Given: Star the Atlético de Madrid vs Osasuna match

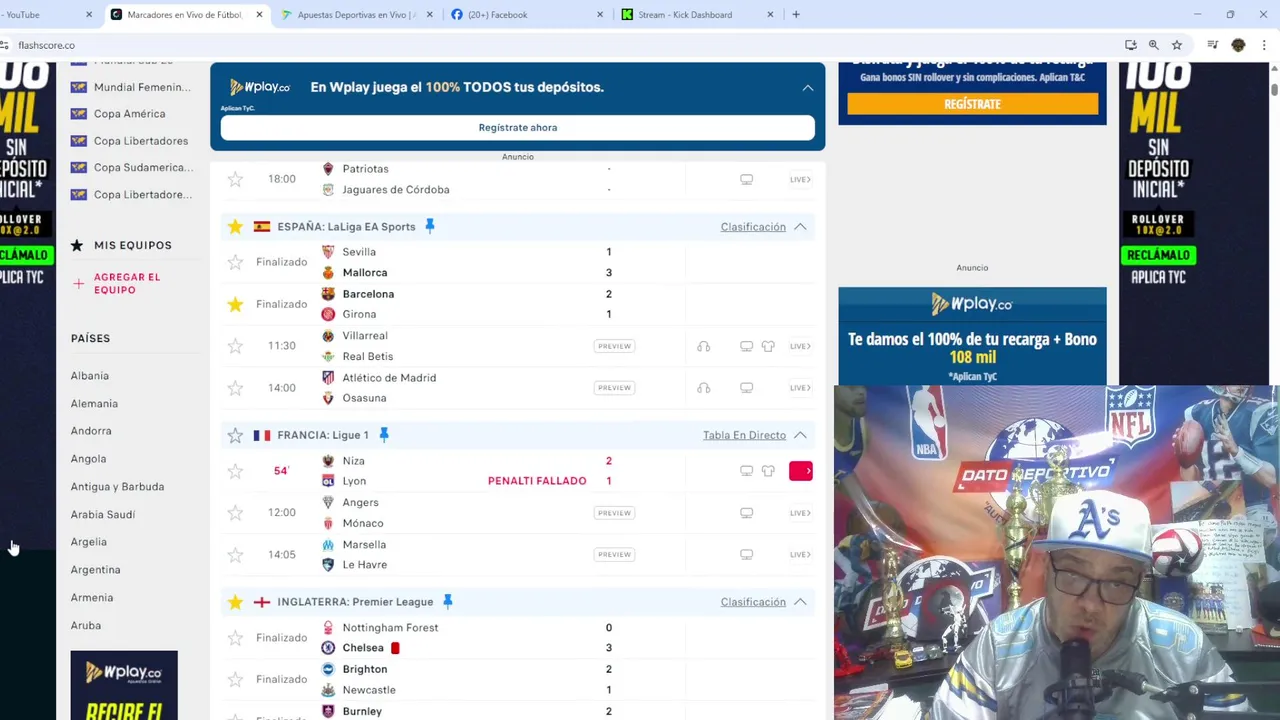Looking at the screenshot, I should pos(235,388).
